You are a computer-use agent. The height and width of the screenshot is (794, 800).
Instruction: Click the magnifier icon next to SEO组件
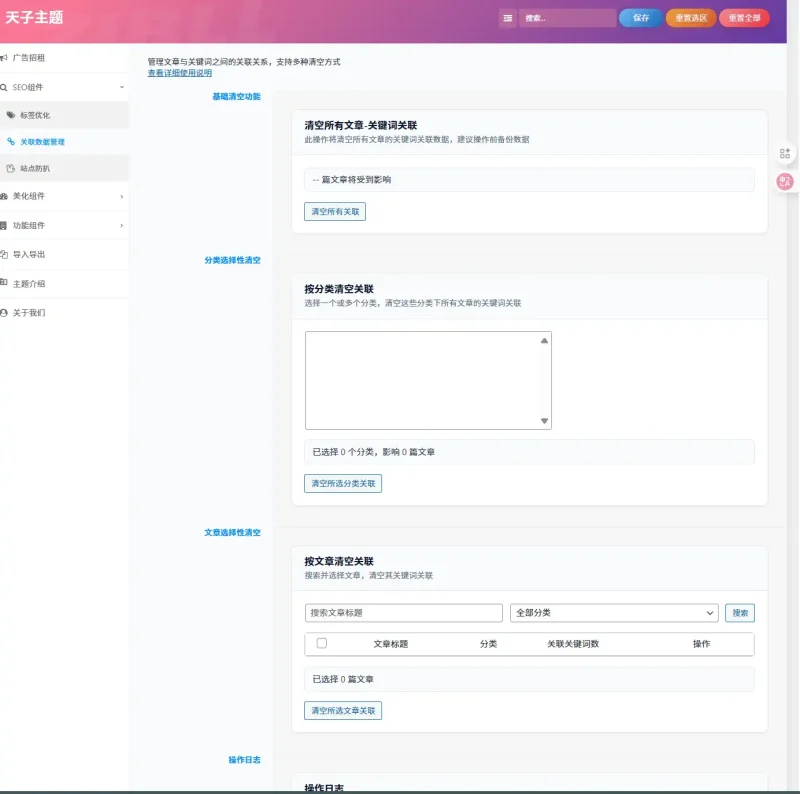pos(4,88)
